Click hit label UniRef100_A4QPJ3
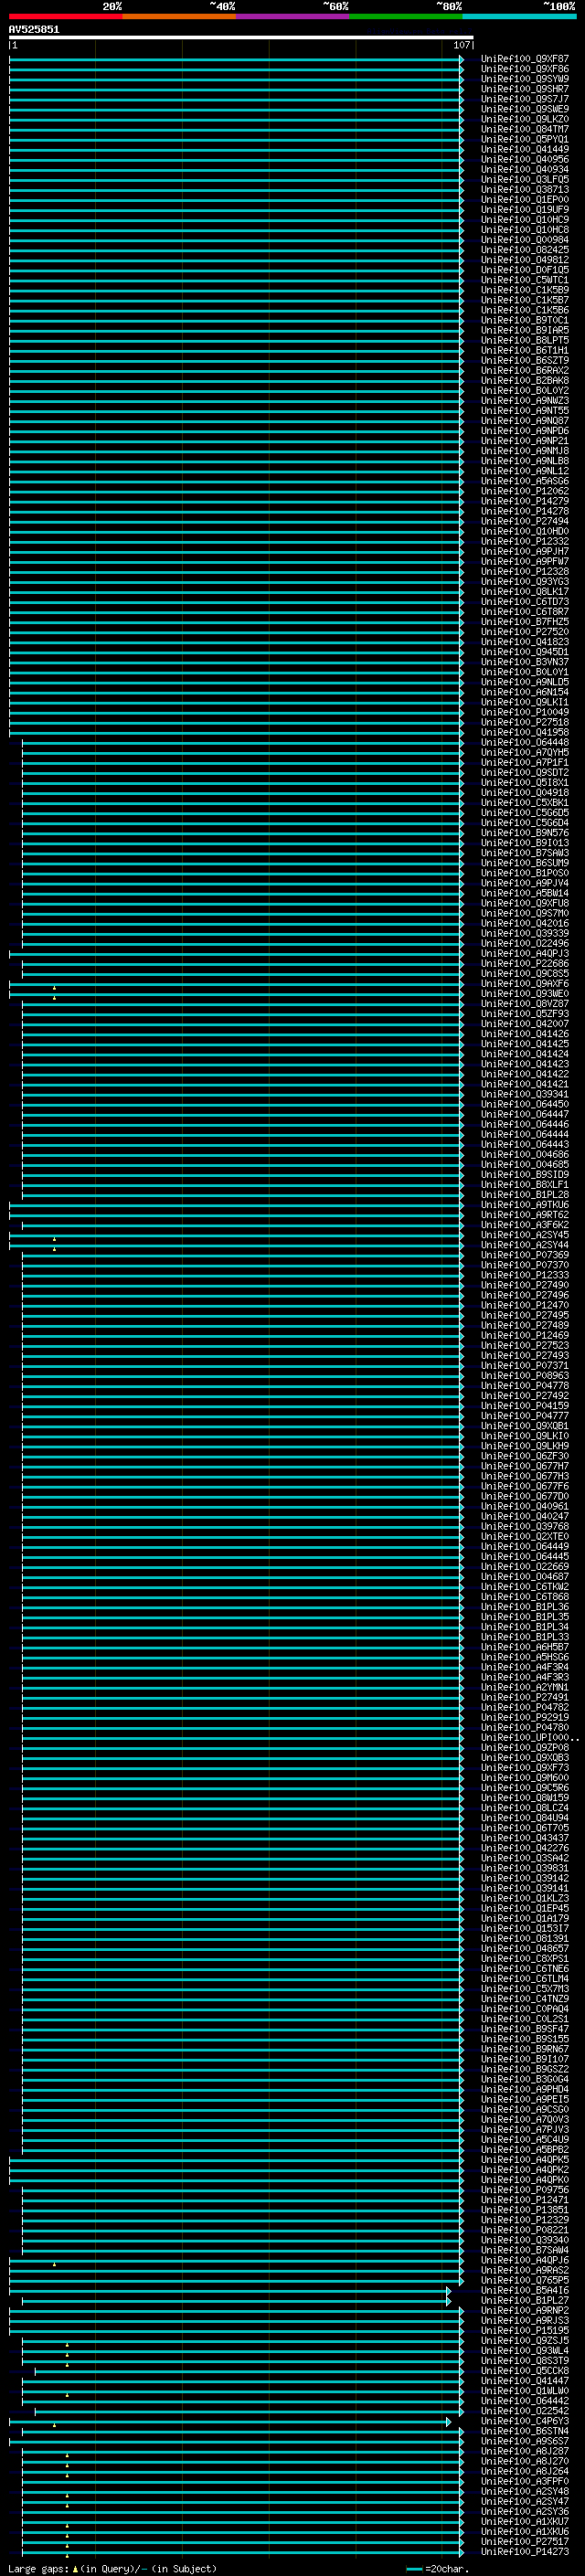The width and height of the screenshot is (585, 2576). (x=525, y=953)
